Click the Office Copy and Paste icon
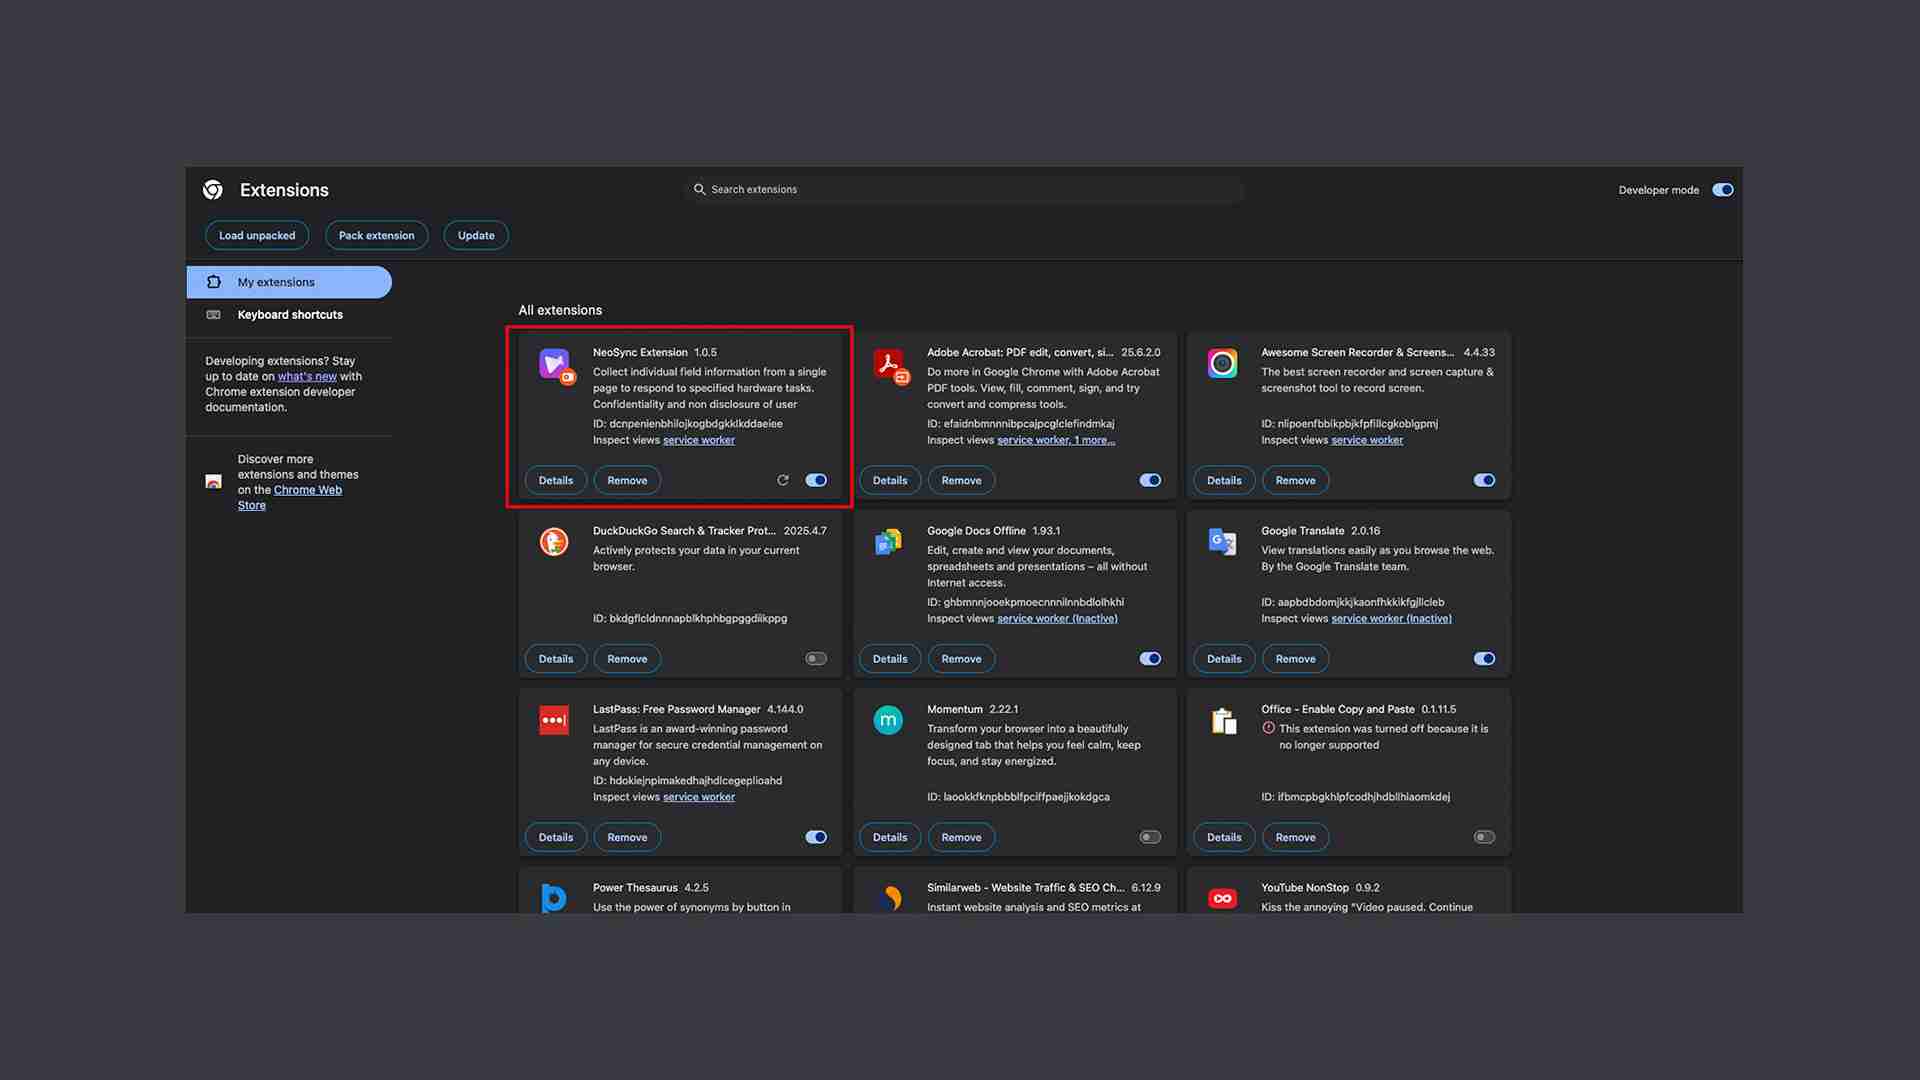The image size is (1920, 1080). (x=1223, y=720)
